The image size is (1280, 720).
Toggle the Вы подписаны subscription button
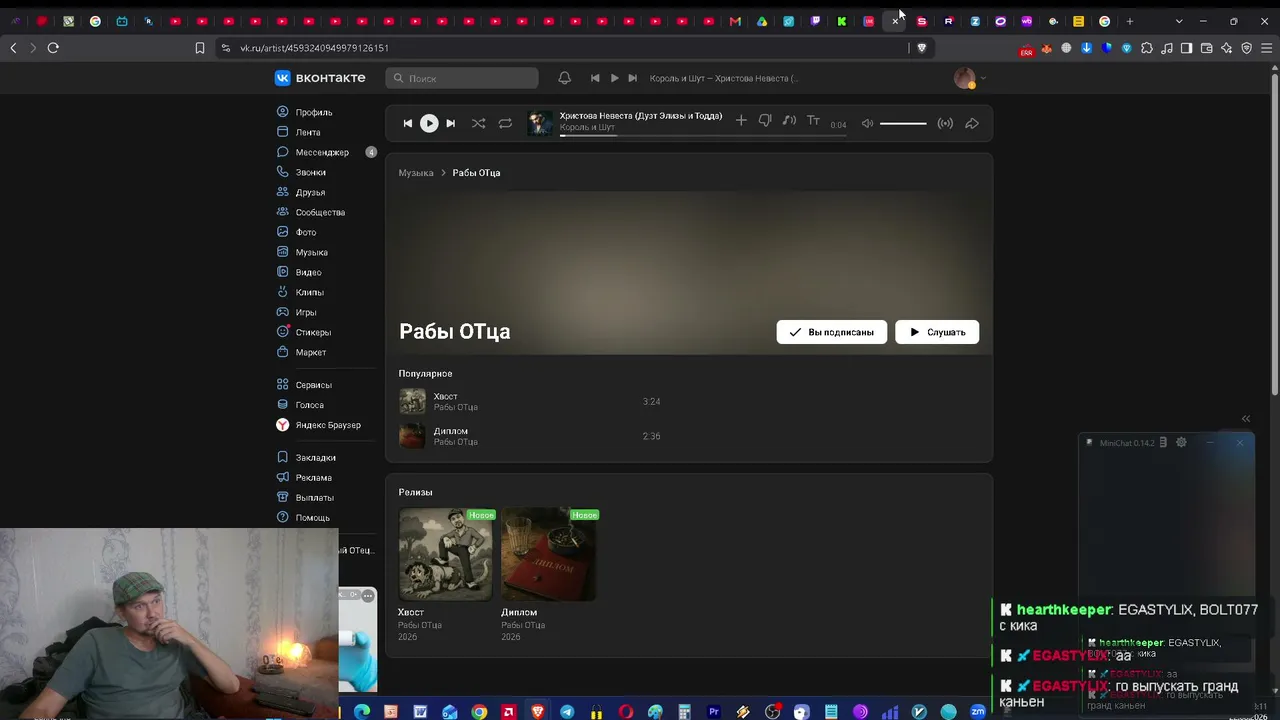[832, 332]
